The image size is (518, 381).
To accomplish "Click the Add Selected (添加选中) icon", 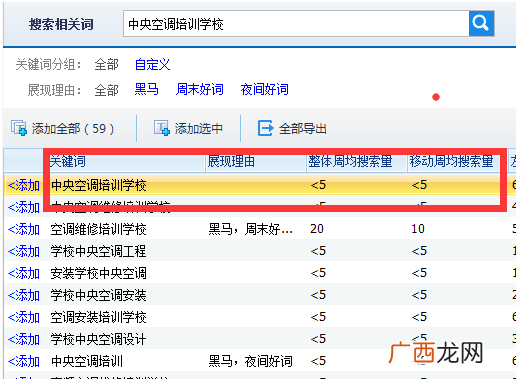I will point(162,128).
